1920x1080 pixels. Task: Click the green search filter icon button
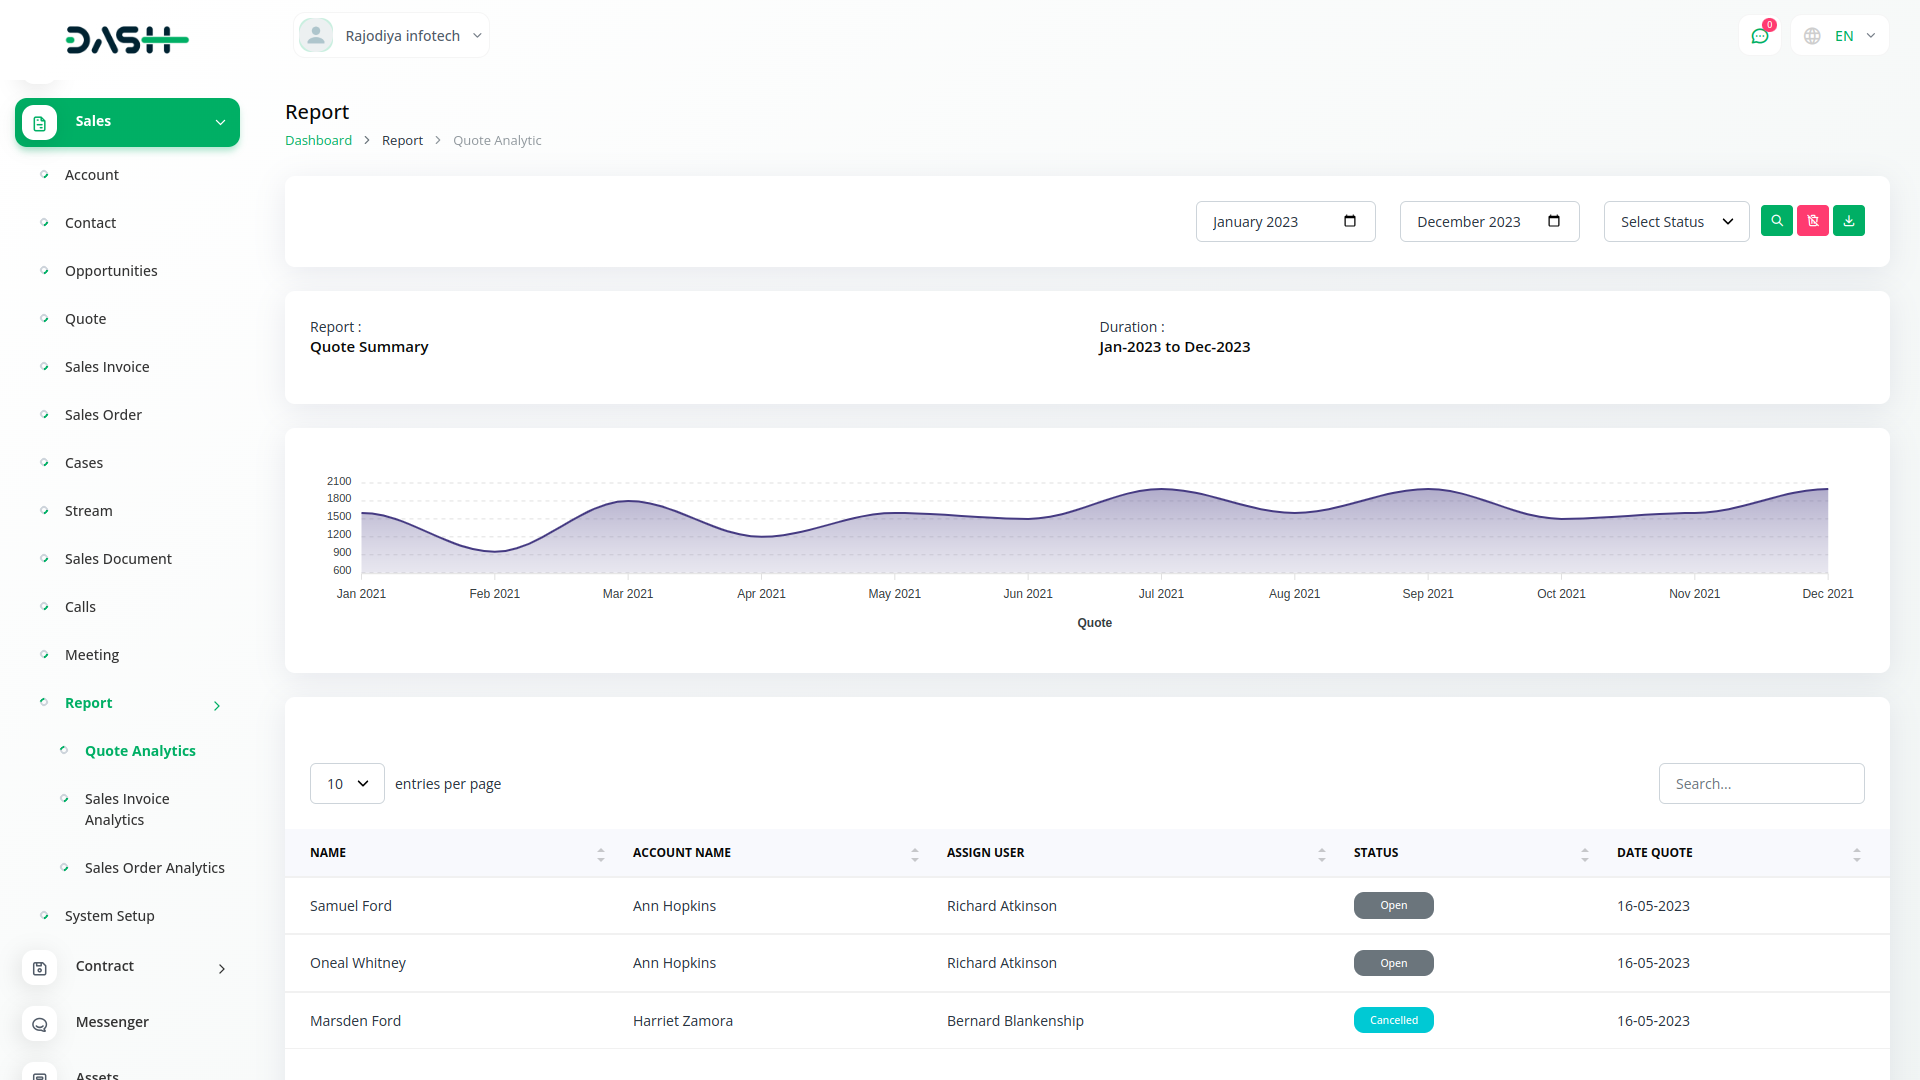click(x=1776, y=221)
